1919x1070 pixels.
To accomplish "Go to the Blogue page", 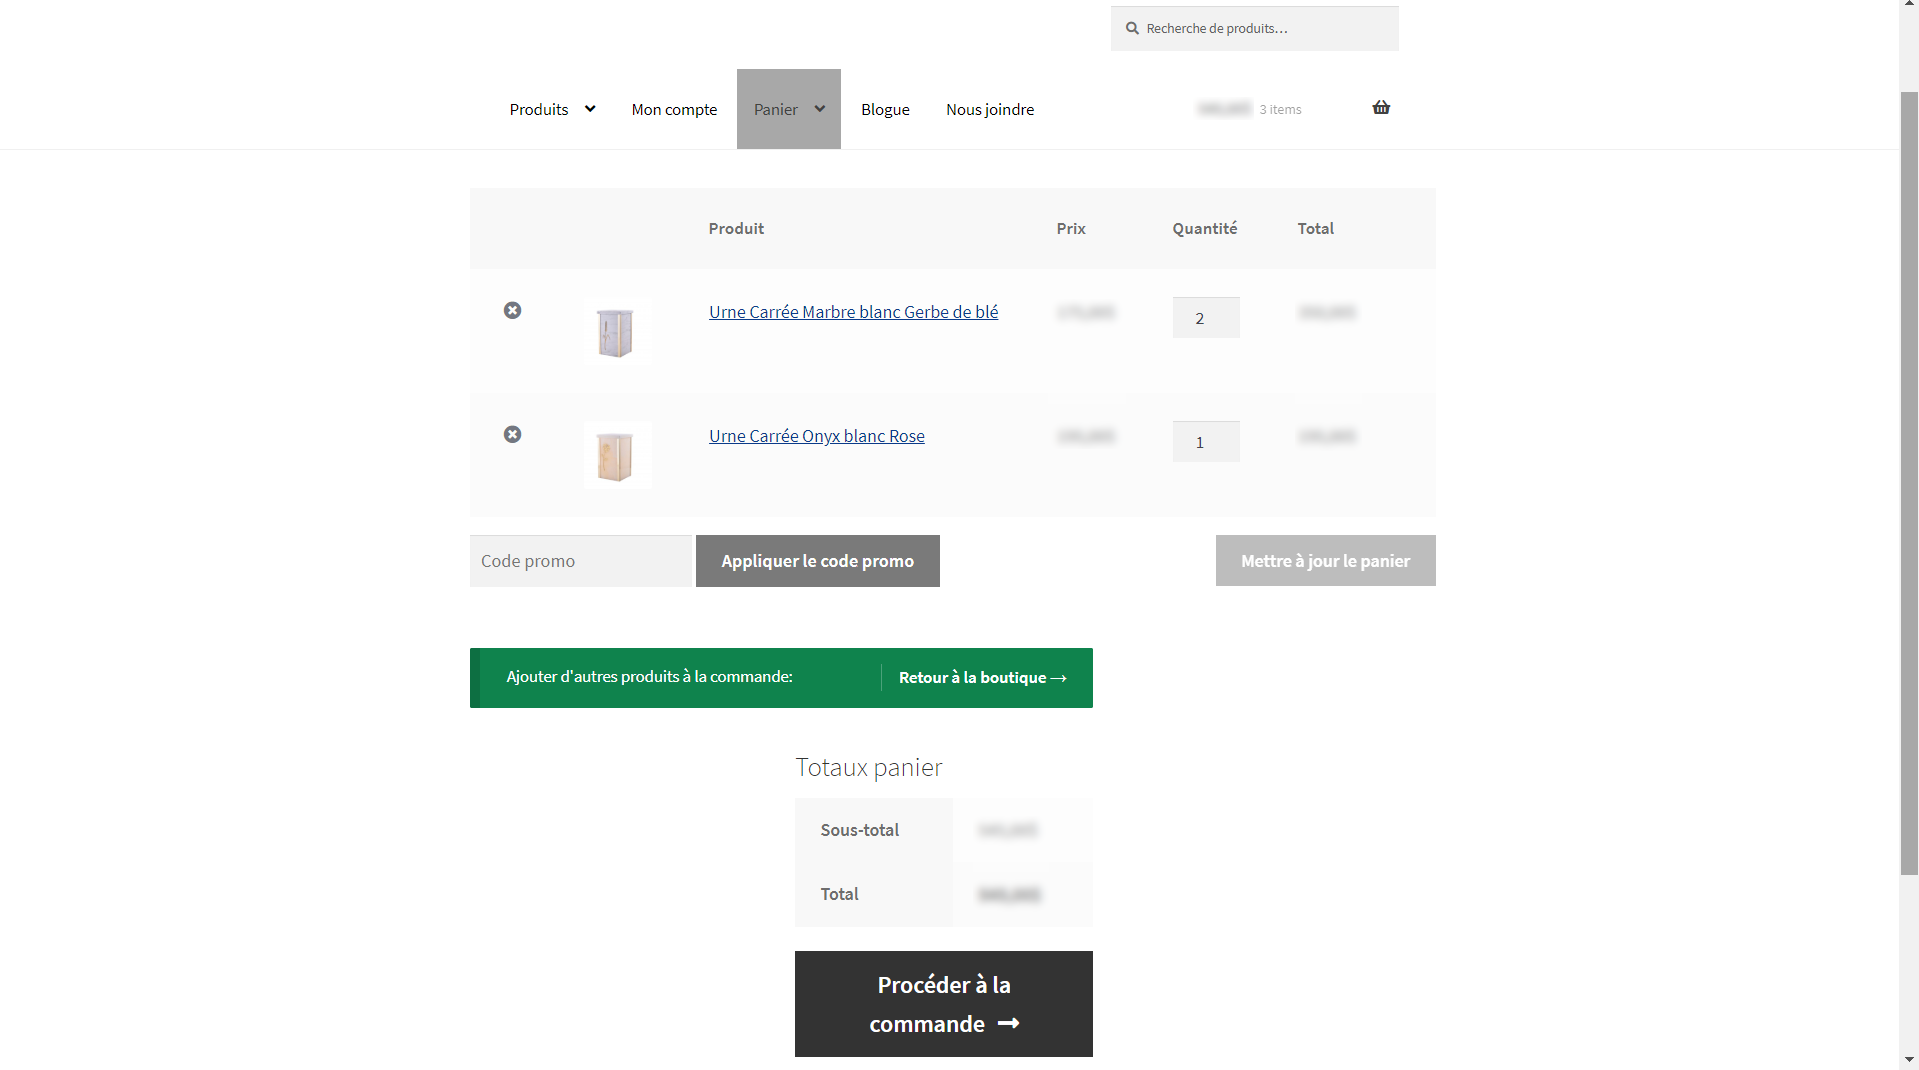I will pos(885,110).
